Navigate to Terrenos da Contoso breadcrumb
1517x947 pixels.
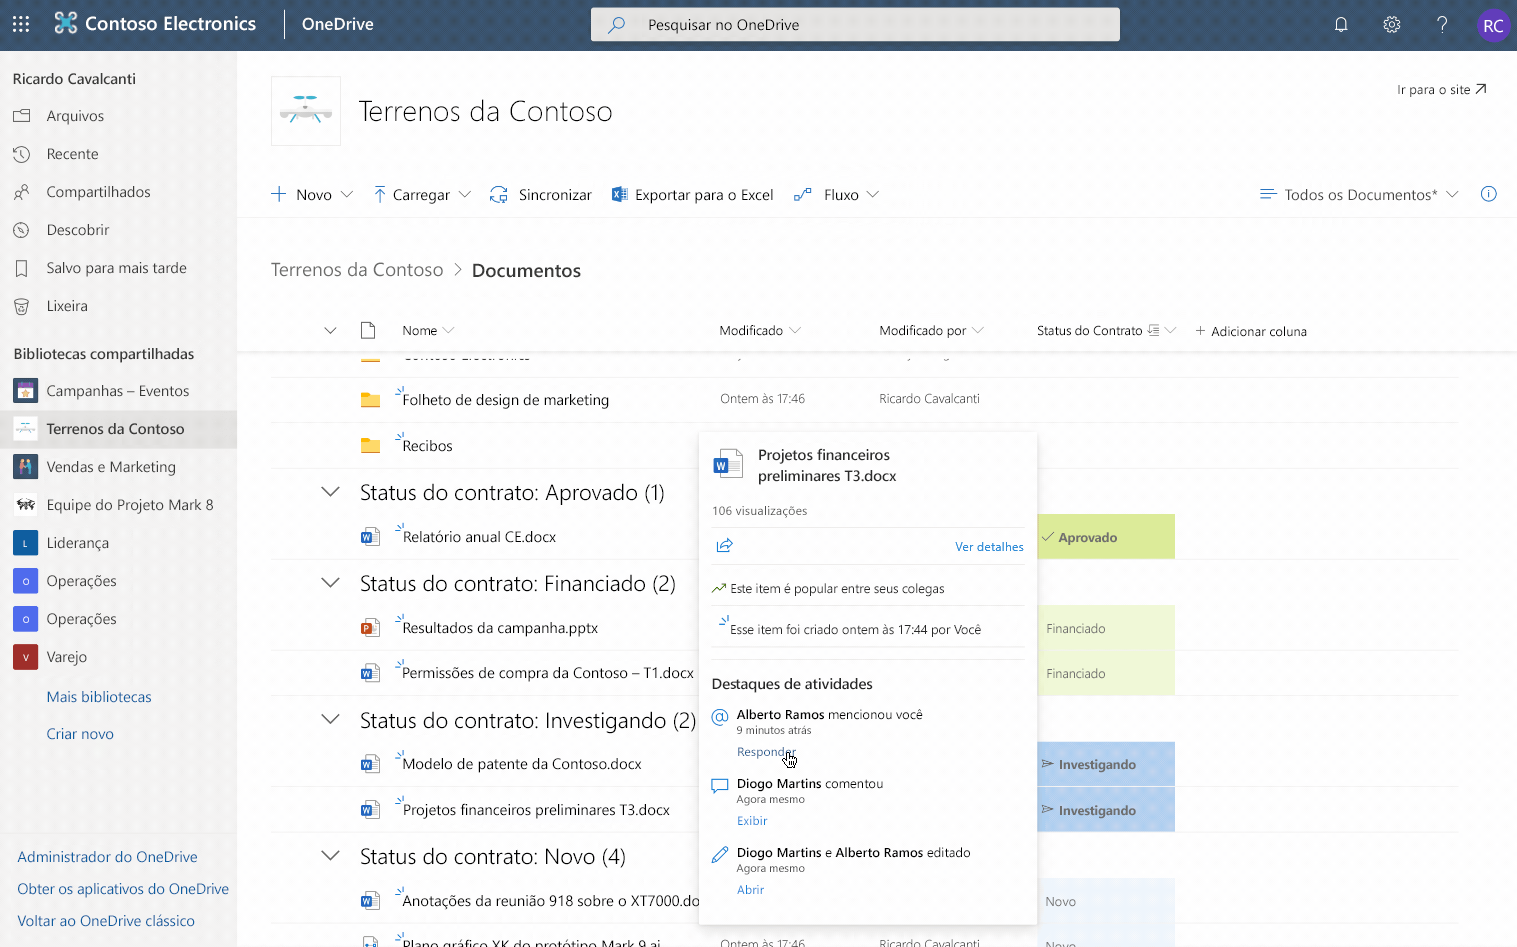(x=357, y=269)
